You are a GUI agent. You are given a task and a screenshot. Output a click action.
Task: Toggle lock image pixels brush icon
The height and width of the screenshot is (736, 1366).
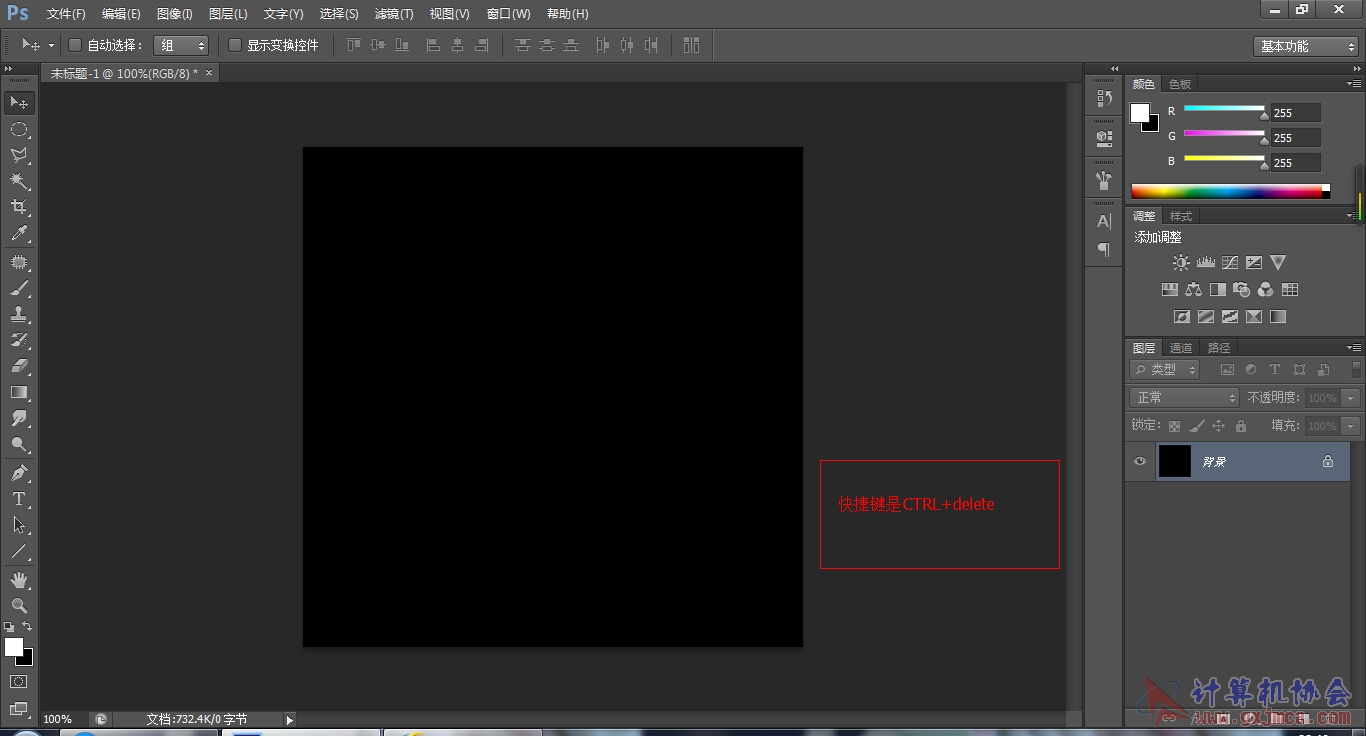point(1197,426)
